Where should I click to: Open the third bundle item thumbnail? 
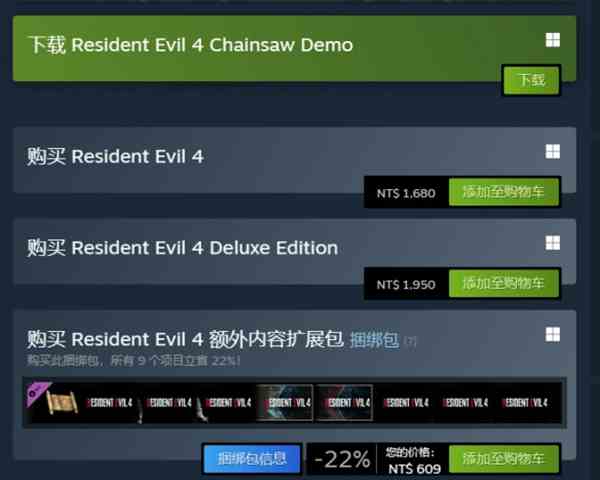pos(168,403)
